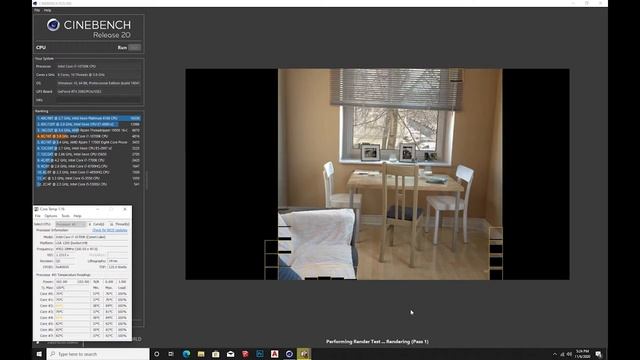This screenshot has height=360, width=640.
Task: Open Cortana from the taskbar
Action: [x=156, y=354]
